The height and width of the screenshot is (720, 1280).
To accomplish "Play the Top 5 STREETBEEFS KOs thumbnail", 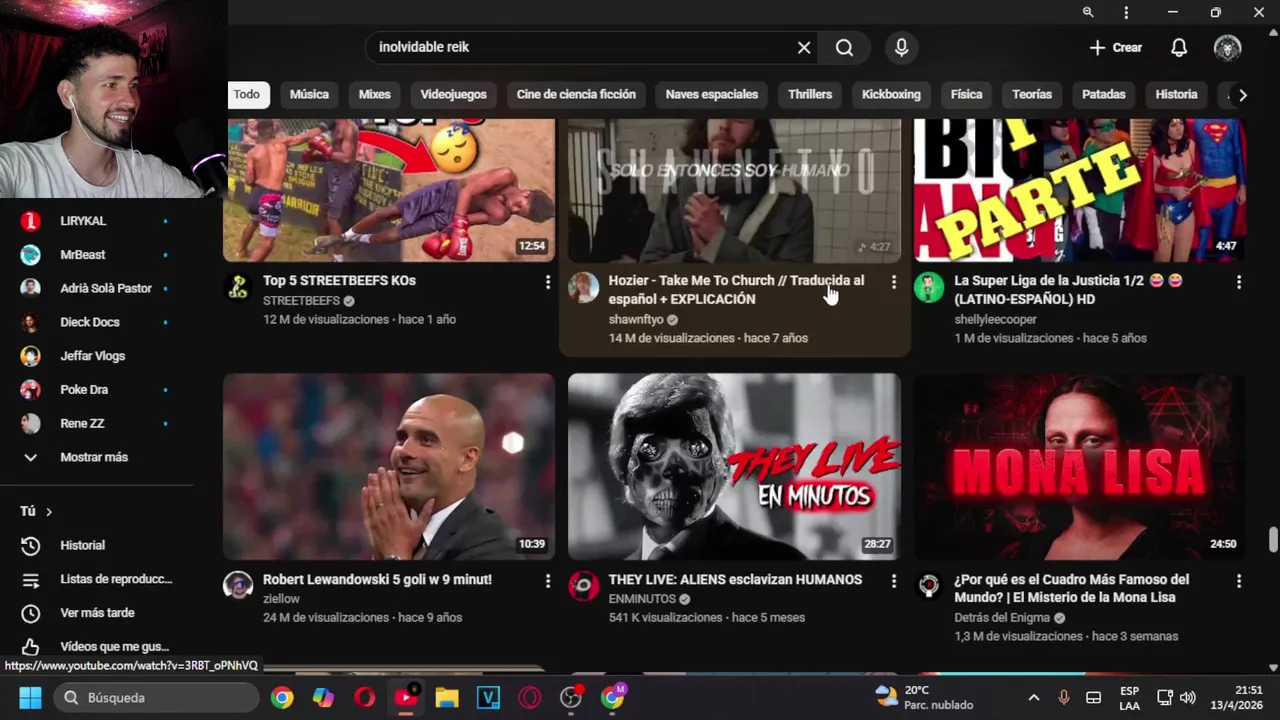I will click(389, 190).
